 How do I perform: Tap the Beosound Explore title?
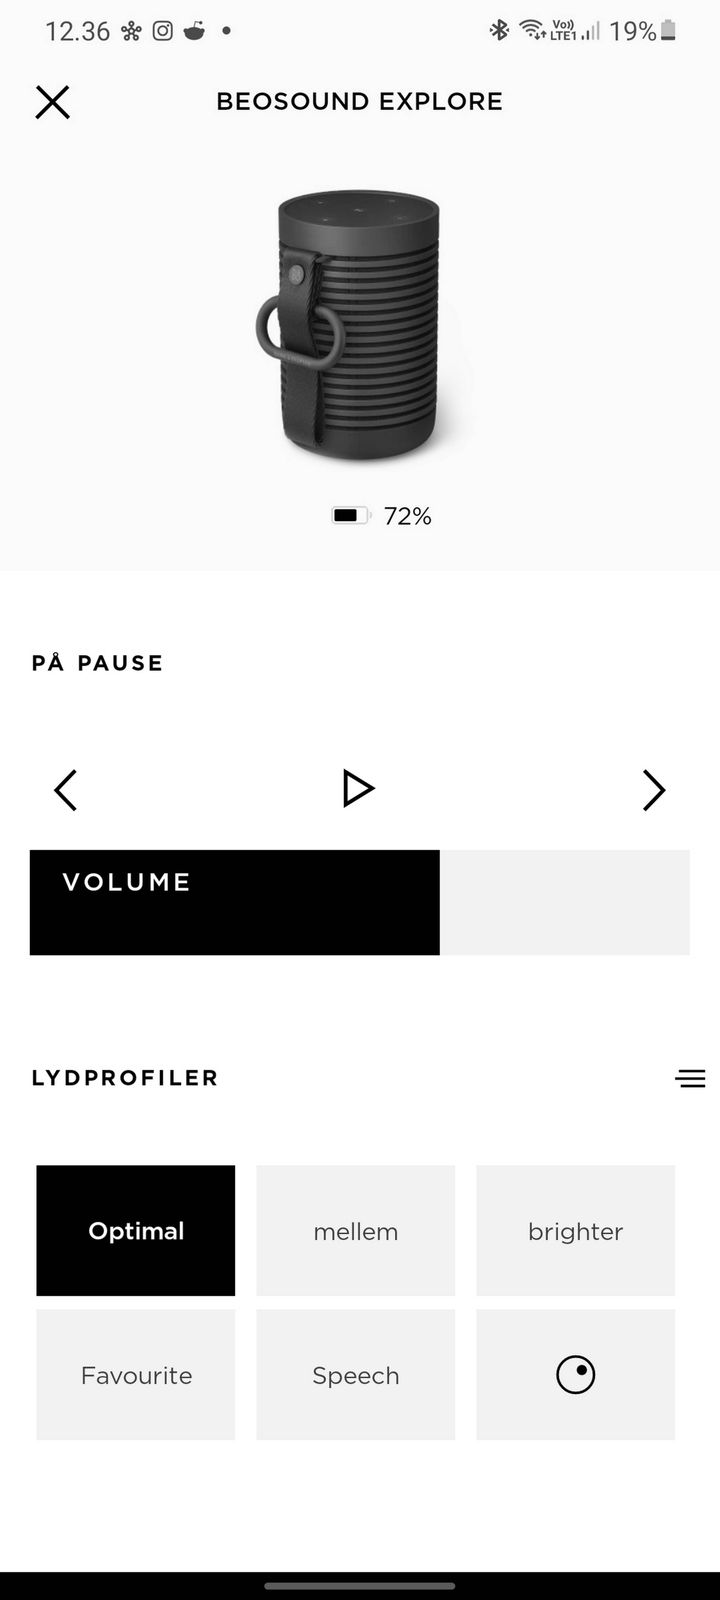[359, 102]
